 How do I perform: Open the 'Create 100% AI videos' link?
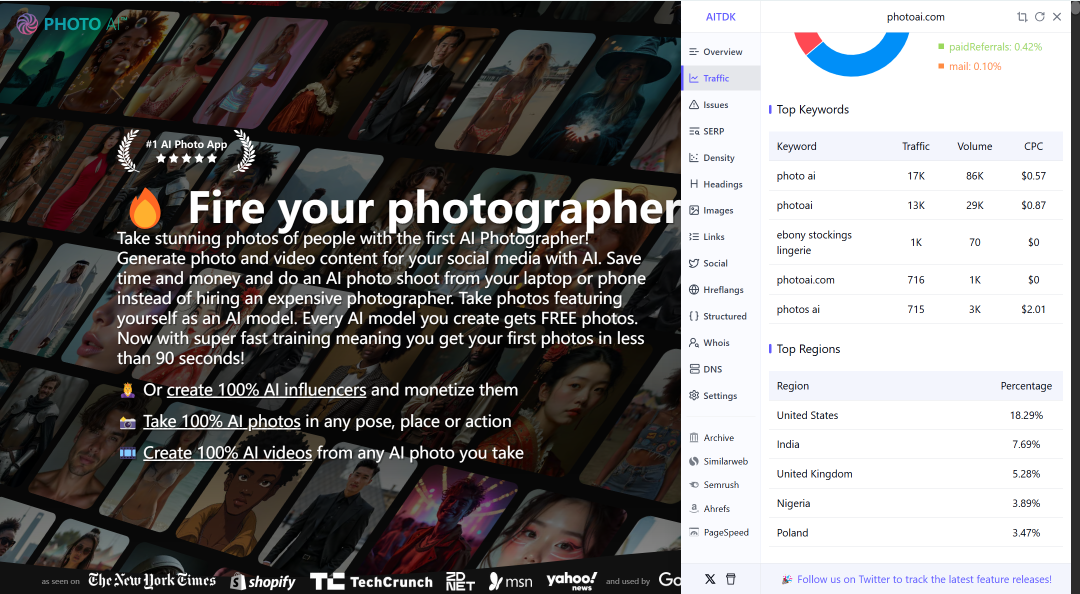pos(227,453)
